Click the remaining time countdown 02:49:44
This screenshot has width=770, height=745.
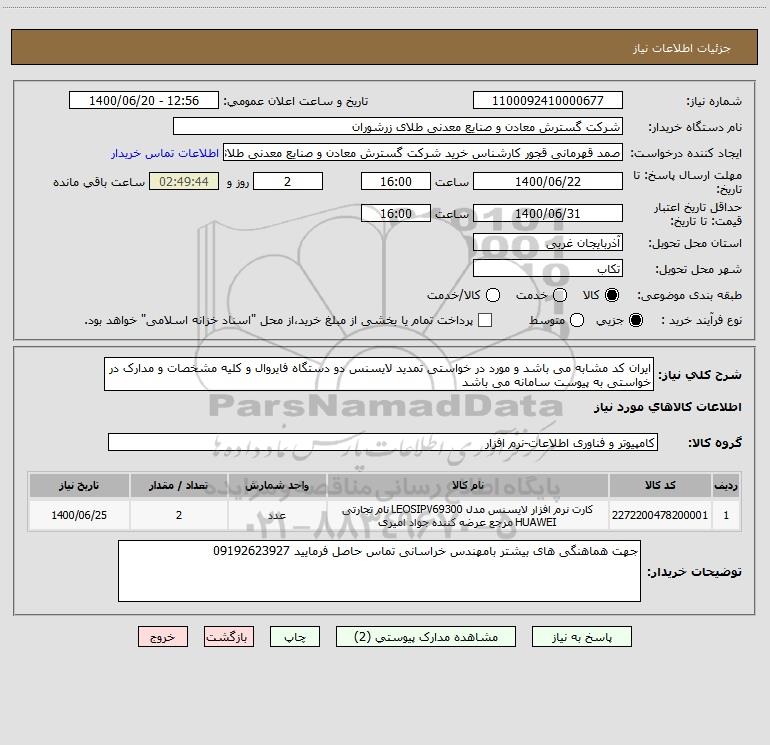[x=184, y=182]
